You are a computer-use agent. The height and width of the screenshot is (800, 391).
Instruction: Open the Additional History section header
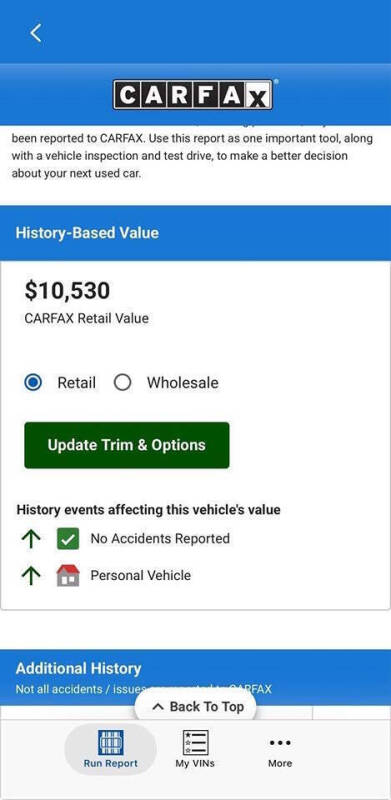196,677
